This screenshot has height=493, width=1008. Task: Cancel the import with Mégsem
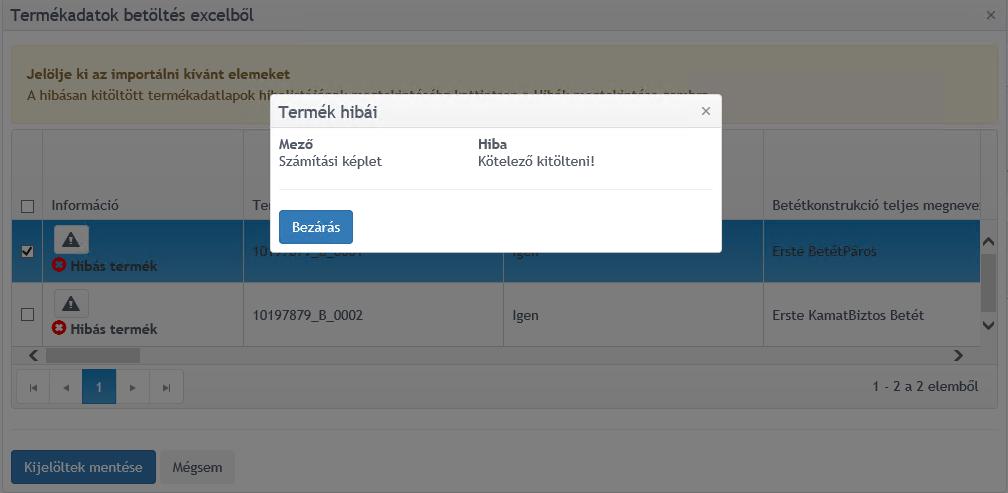[x=197, y=467]
